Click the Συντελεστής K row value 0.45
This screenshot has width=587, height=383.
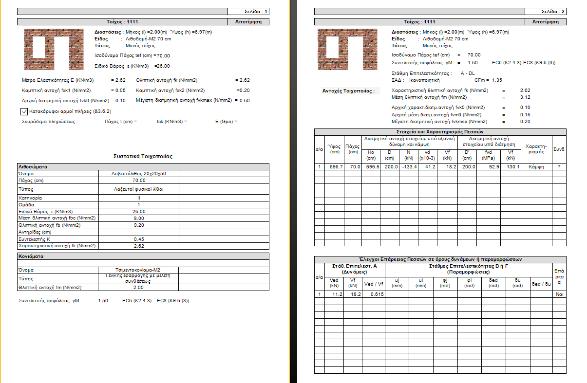coord(139,239)
